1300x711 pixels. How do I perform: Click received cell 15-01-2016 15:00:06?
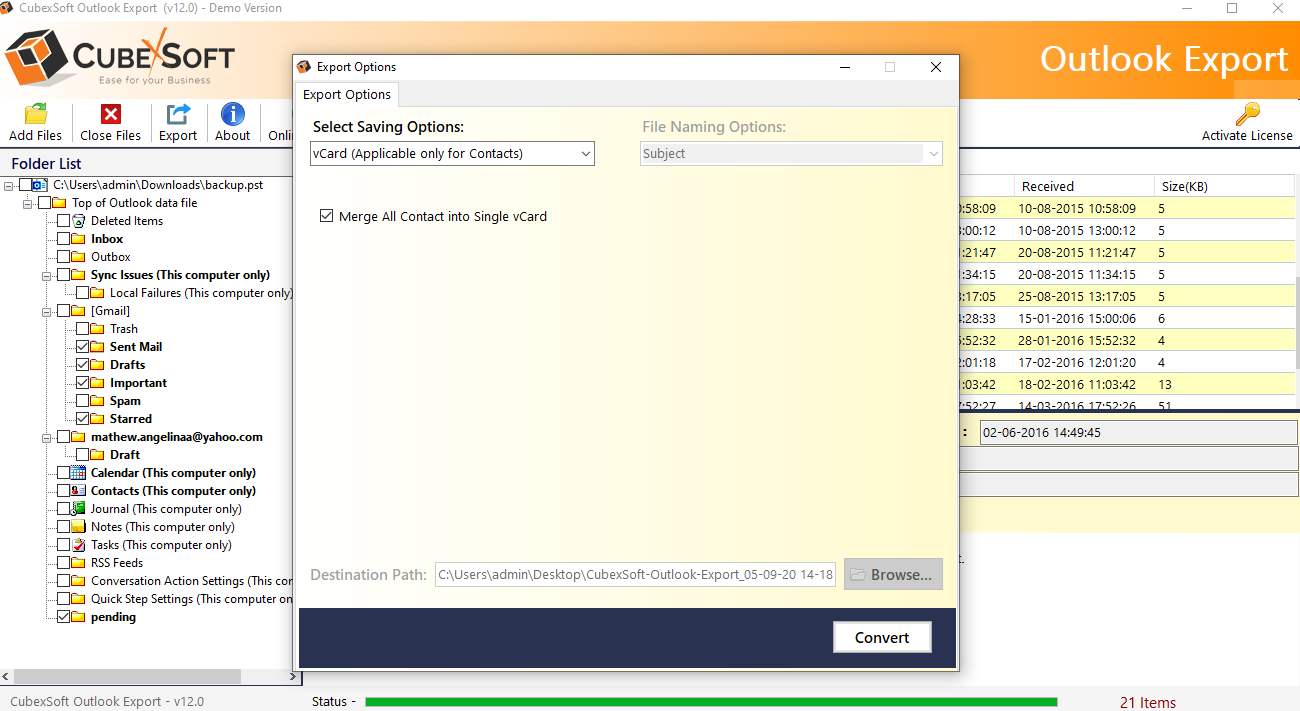coord(1077,319)
